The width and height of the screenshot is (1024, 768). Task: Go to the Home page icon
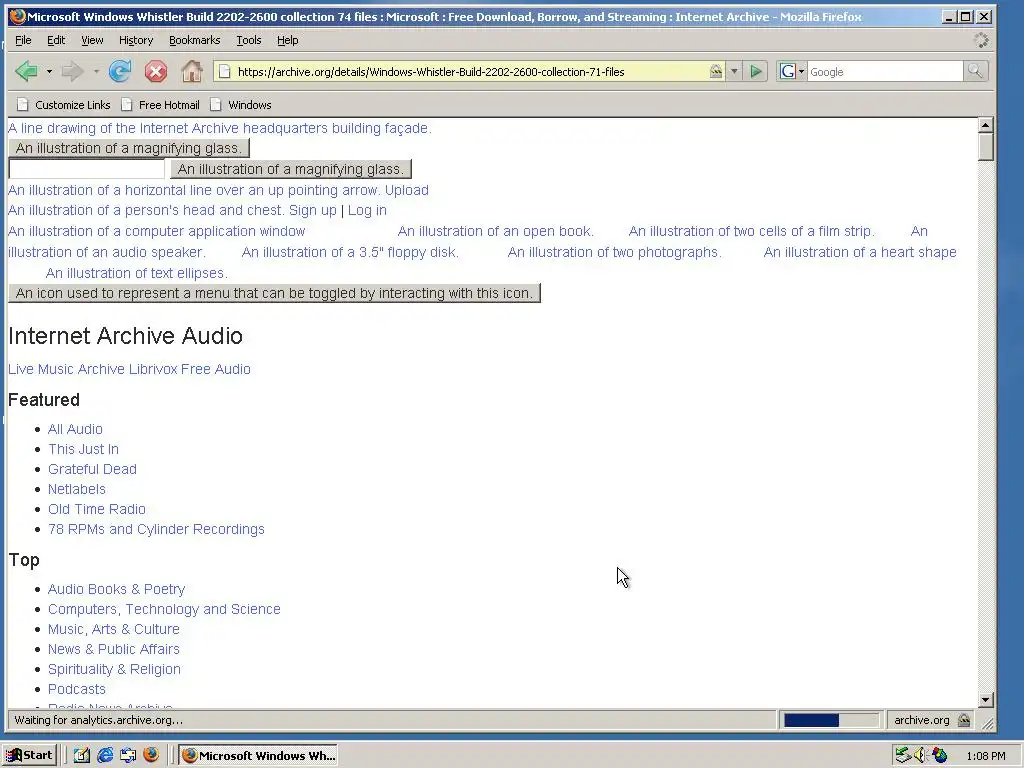pyautogui.click(x=191, y=71)
